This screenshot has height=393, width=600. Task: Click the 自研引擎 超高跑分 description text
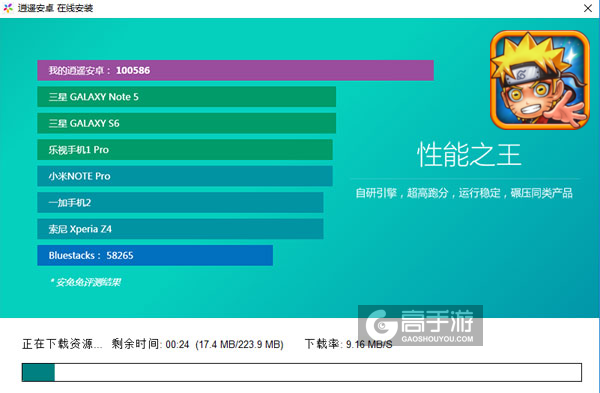464,193
